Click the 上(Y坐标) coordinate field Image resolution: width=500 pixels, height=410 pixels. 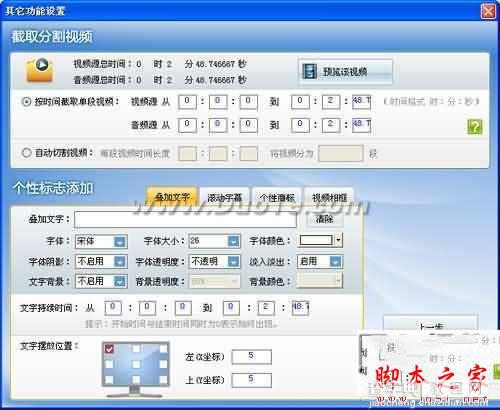pos(252,380)
